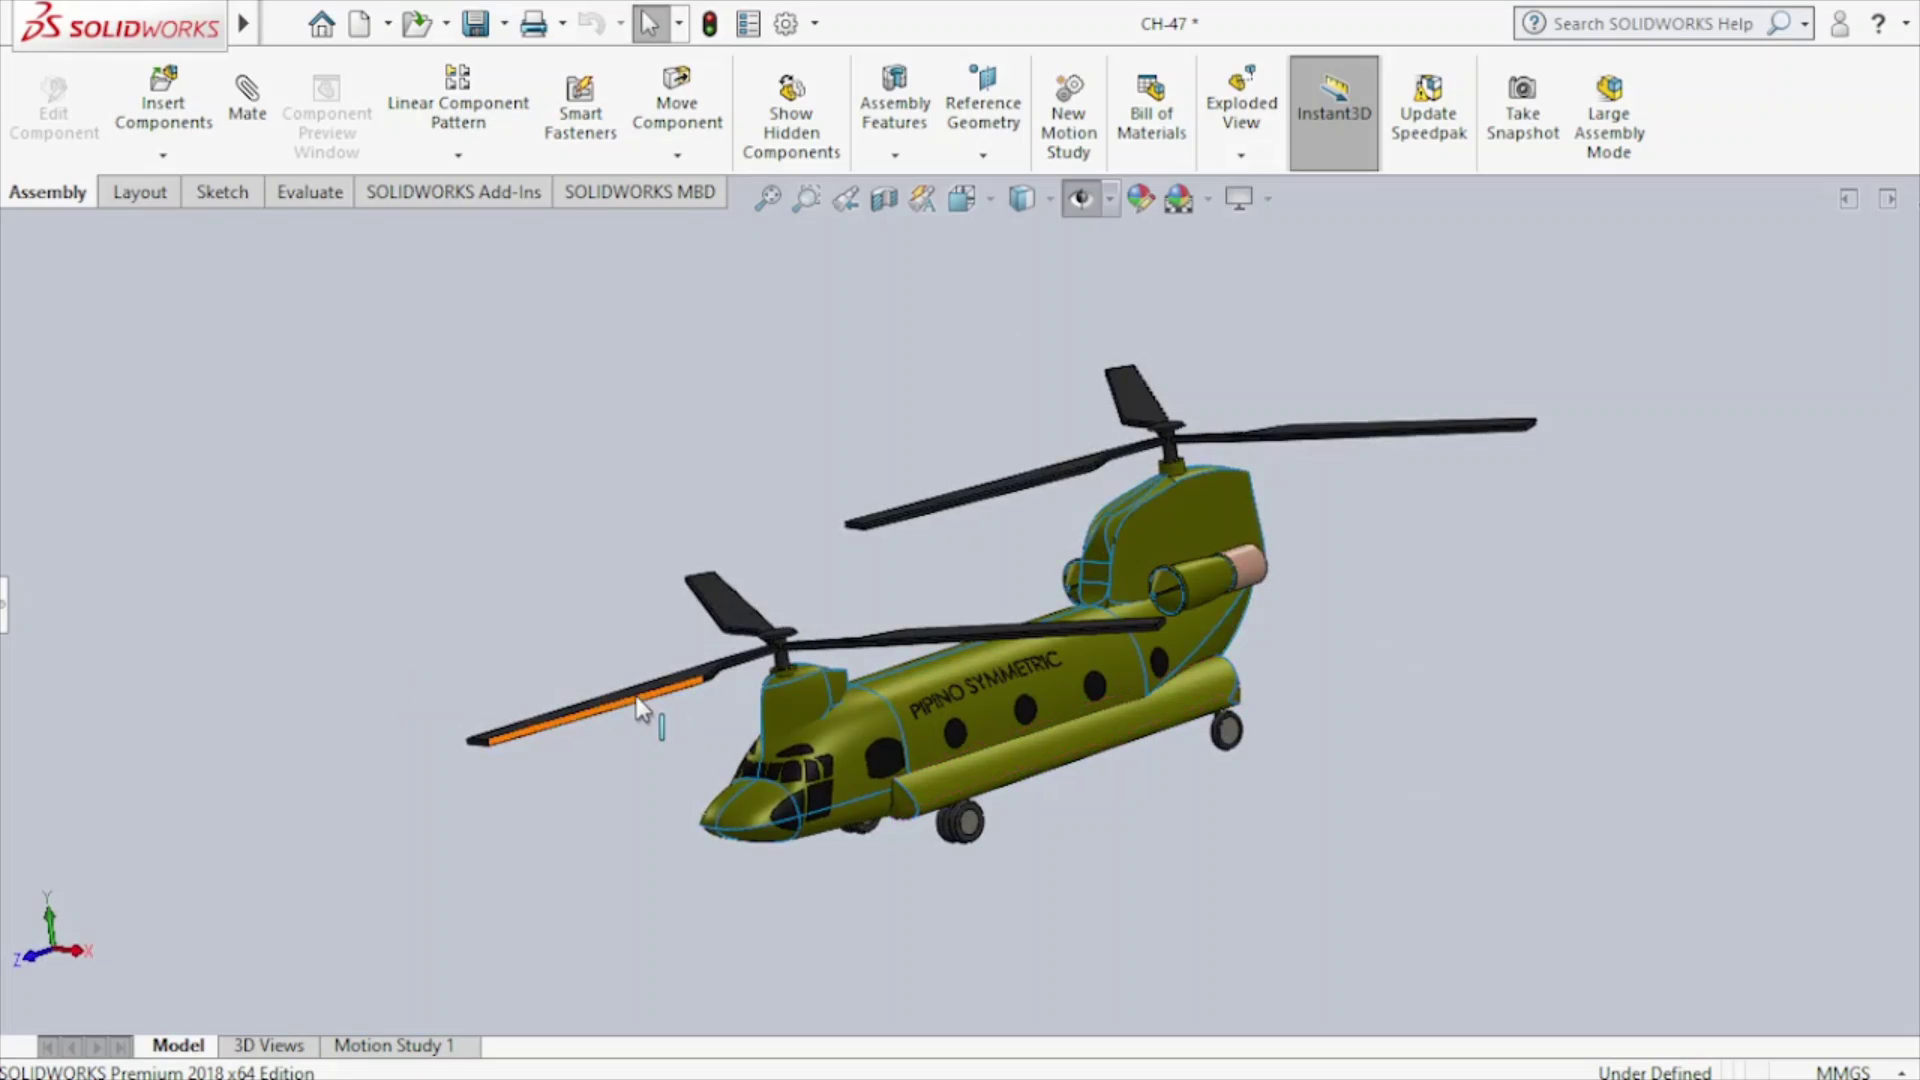This screenshot has height=1080, width=1920.
Task: Click the Take Snapshot camera icon
Action: tap(1522, 88)
